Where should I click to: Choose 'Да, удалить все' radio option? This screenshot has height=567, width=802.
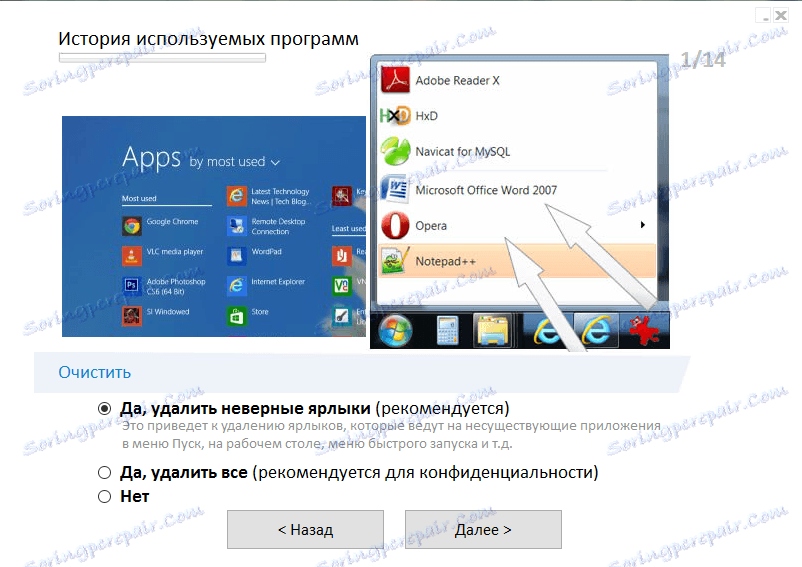pyautogui.click(x=104, y=472)
